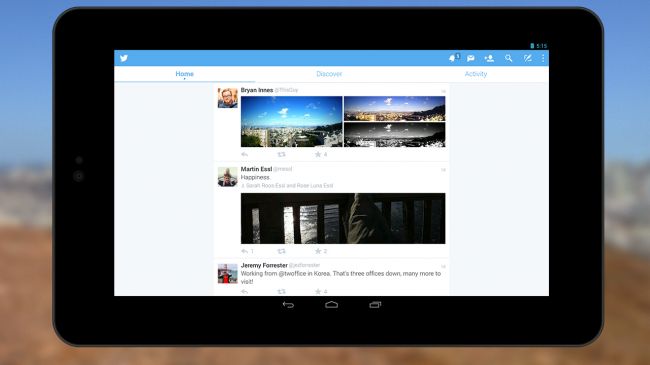Viewport: 650px width, 365px height.
Task: Compose a new tweet
Action: pyautogui.click(x=527, y=58)
